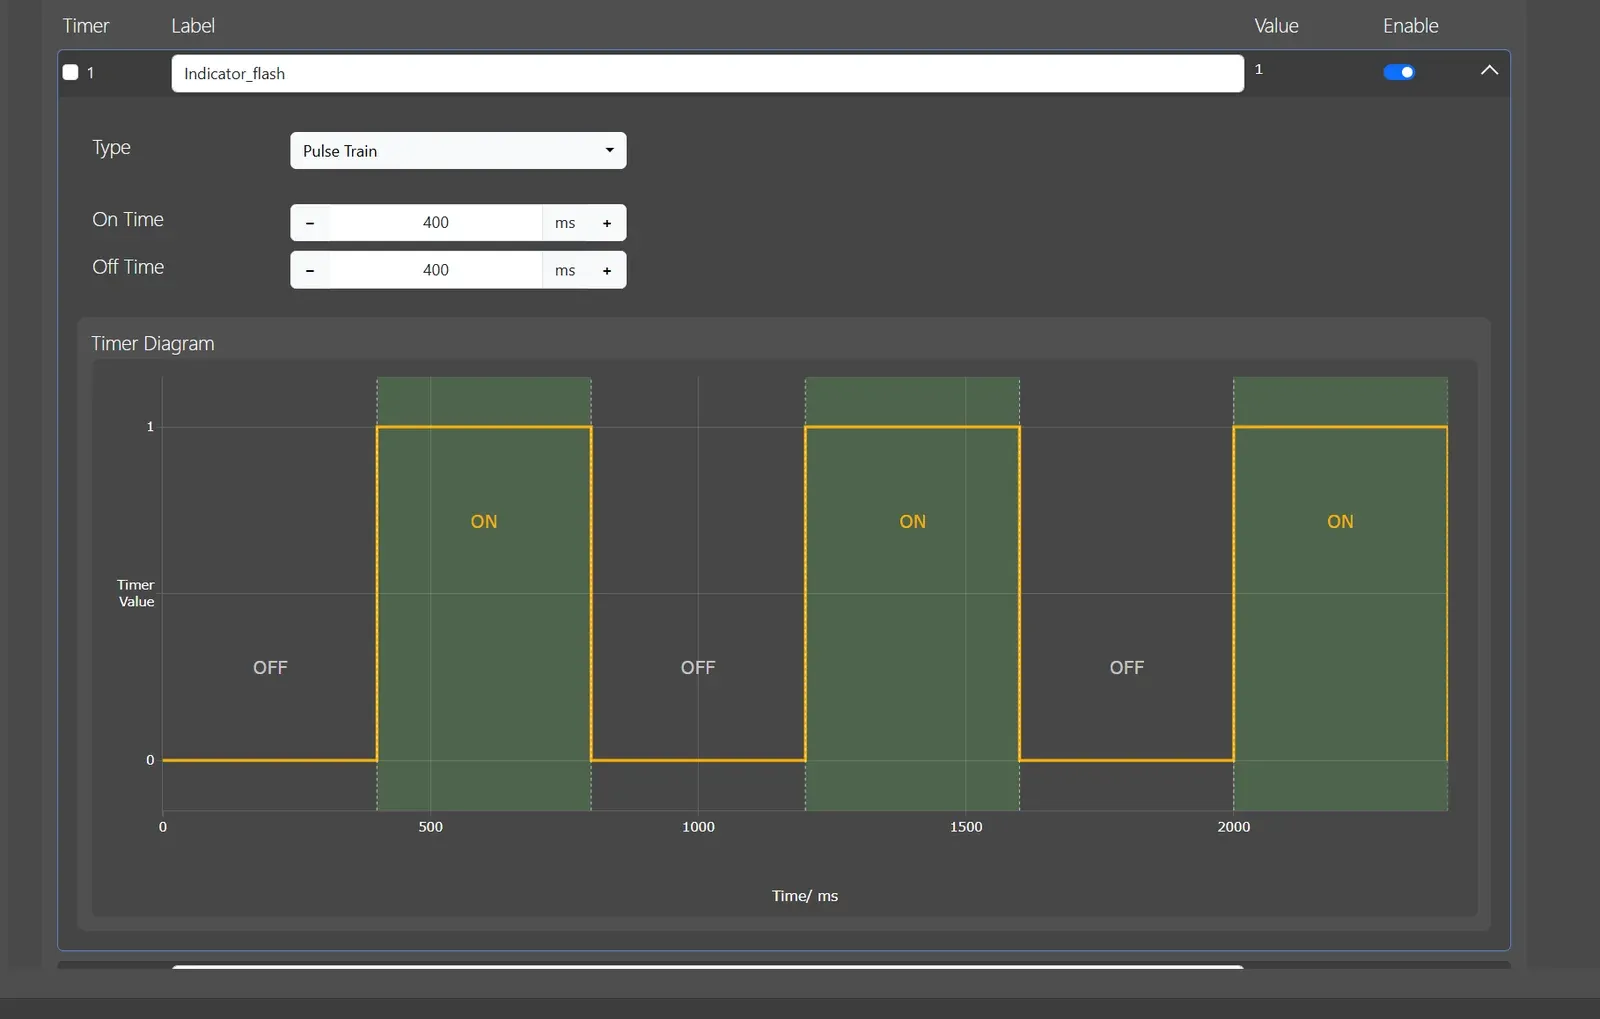This screenshot has height=1019, width=1600.
Task: Click the Enable column header
Action: [x=1410, y=26]
